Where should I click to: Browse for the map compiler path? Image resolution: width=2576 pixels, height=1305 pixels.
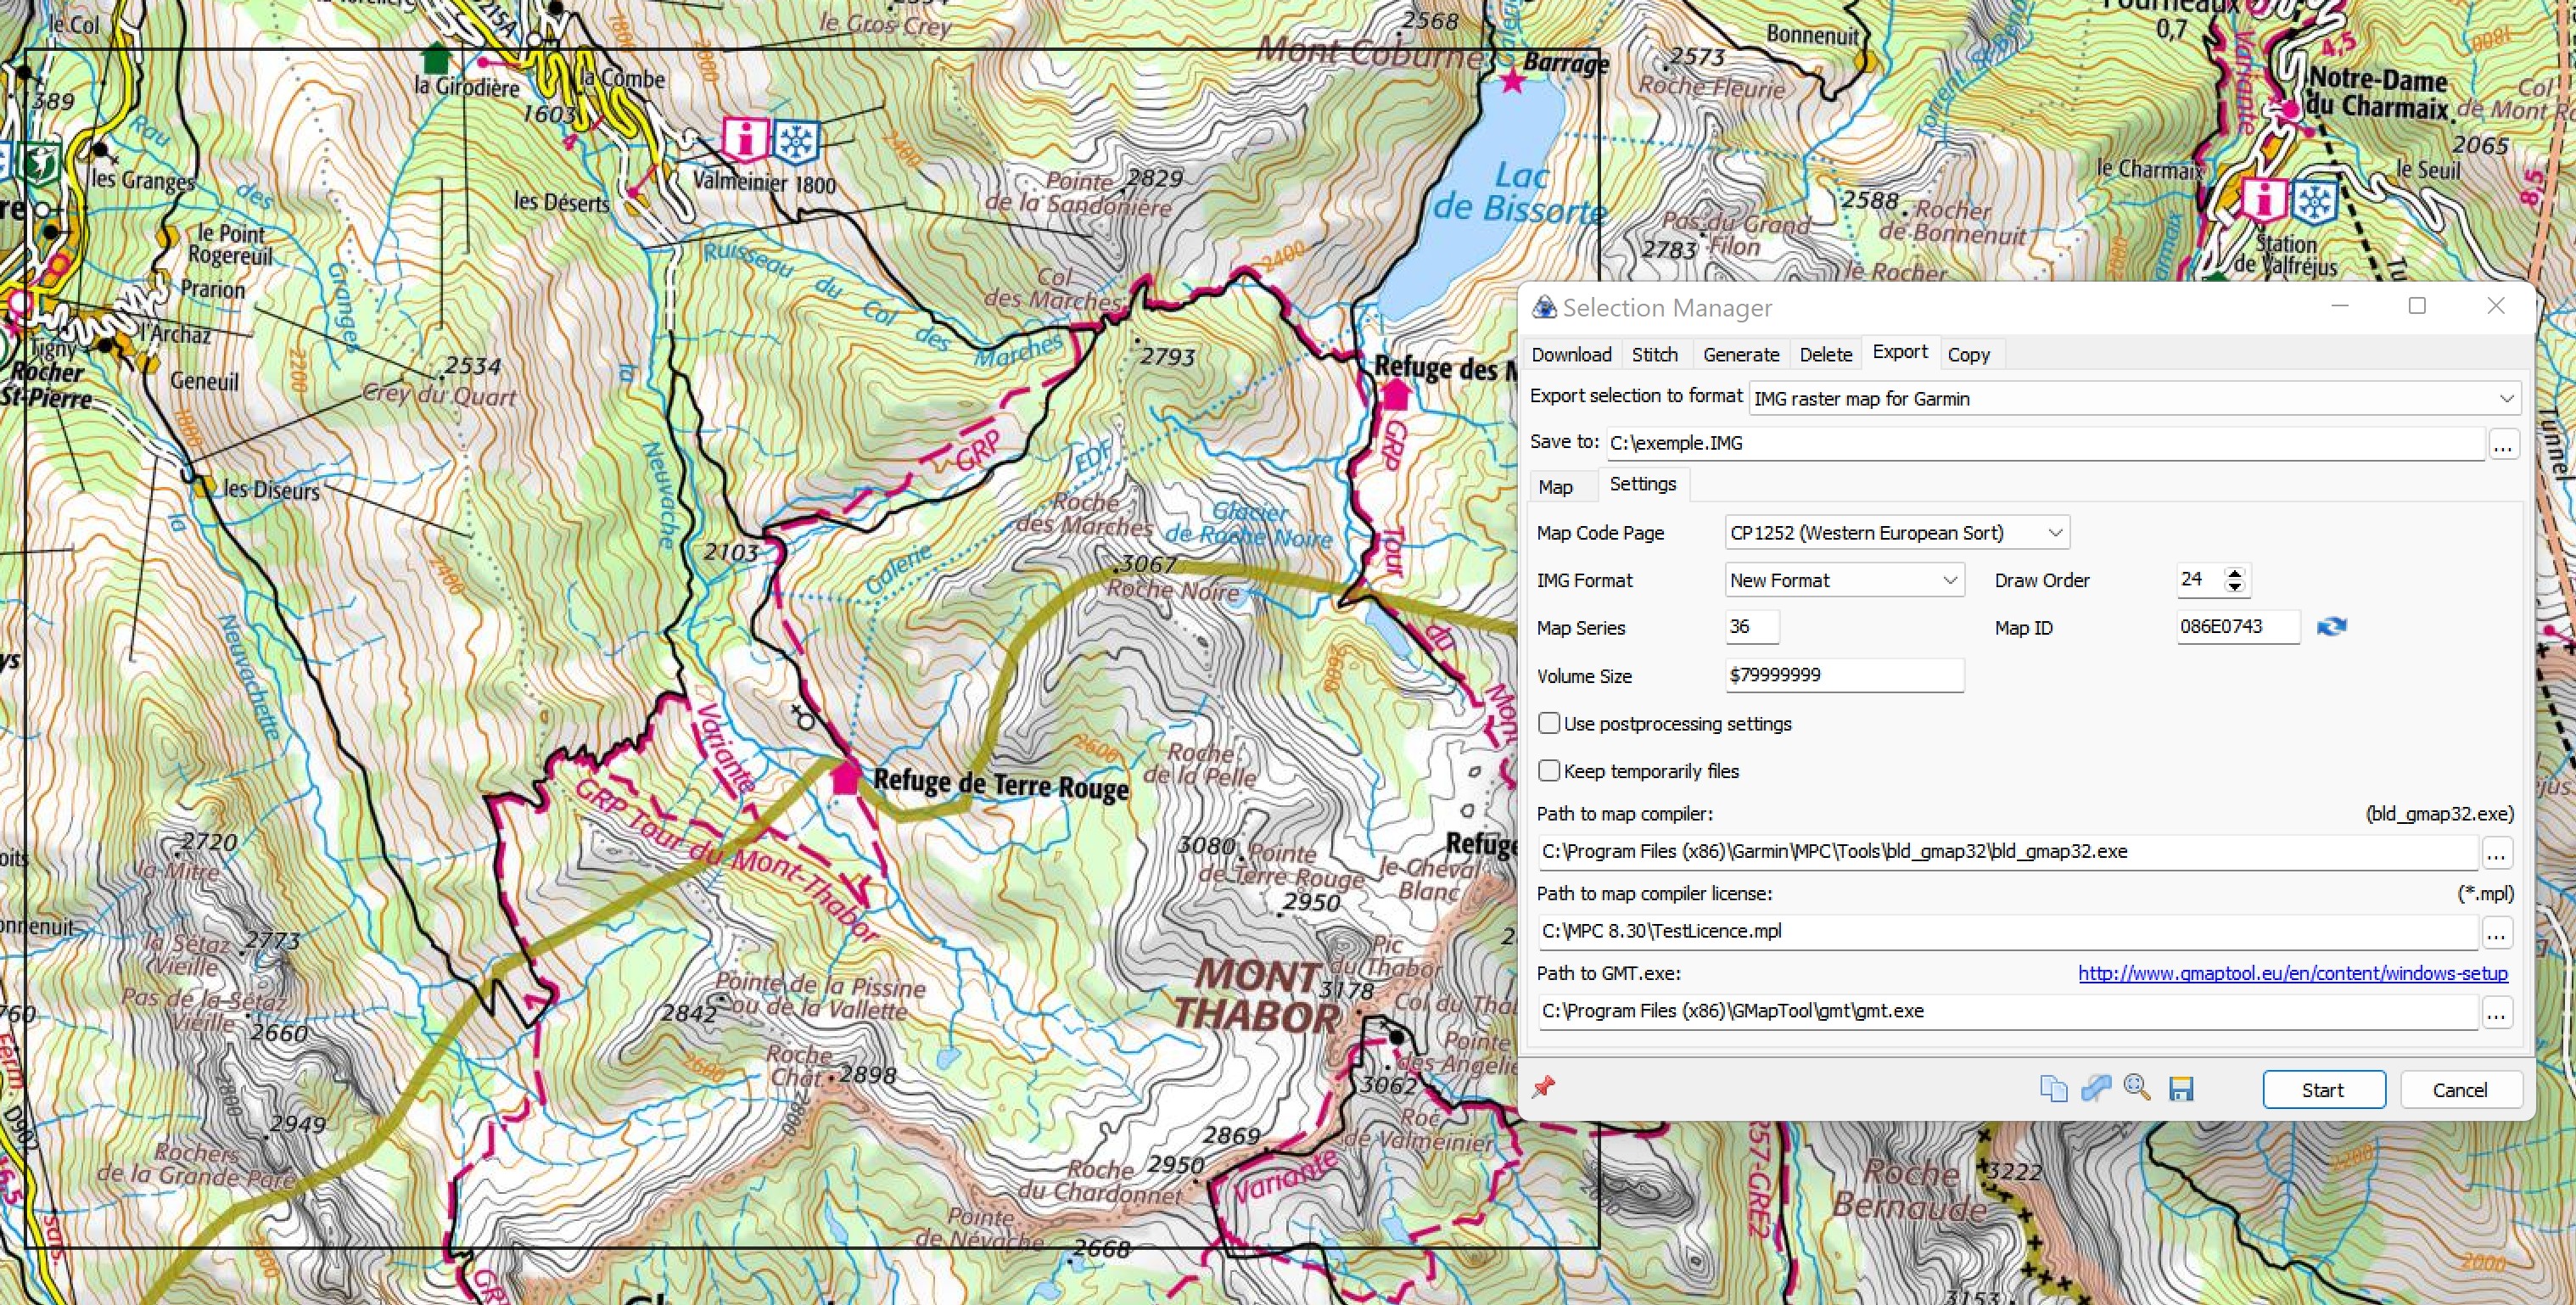coord(2497,853)
